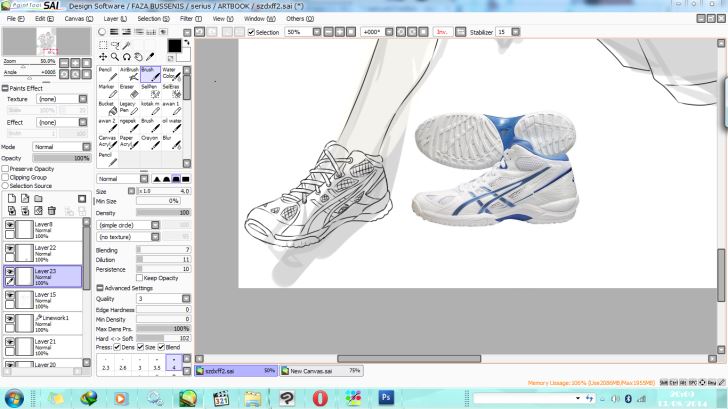728x409 pixels.
Task: Open the brush mode Normal dropdown
Action: coord(144,179)
